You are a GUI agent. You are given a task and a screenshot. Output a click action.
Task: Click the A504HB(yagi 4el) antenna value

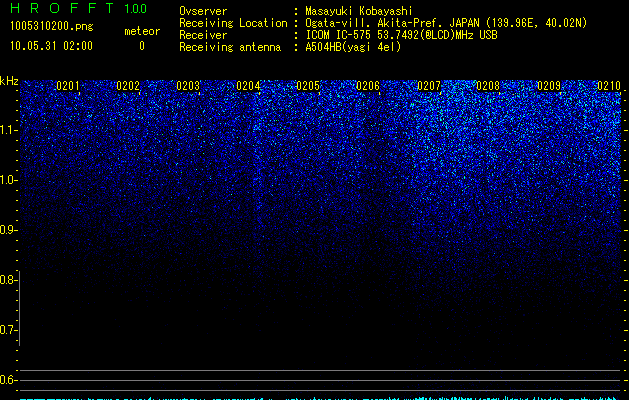pos(353,47)
